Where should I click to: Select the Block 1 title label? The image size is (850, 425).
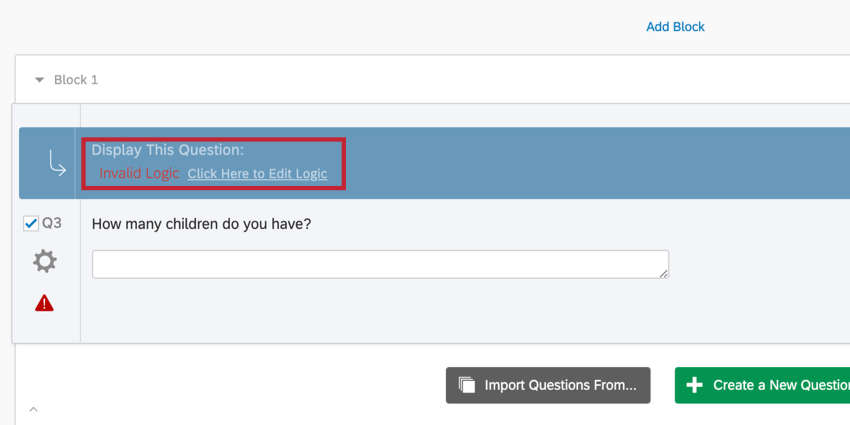coord(76,80)
